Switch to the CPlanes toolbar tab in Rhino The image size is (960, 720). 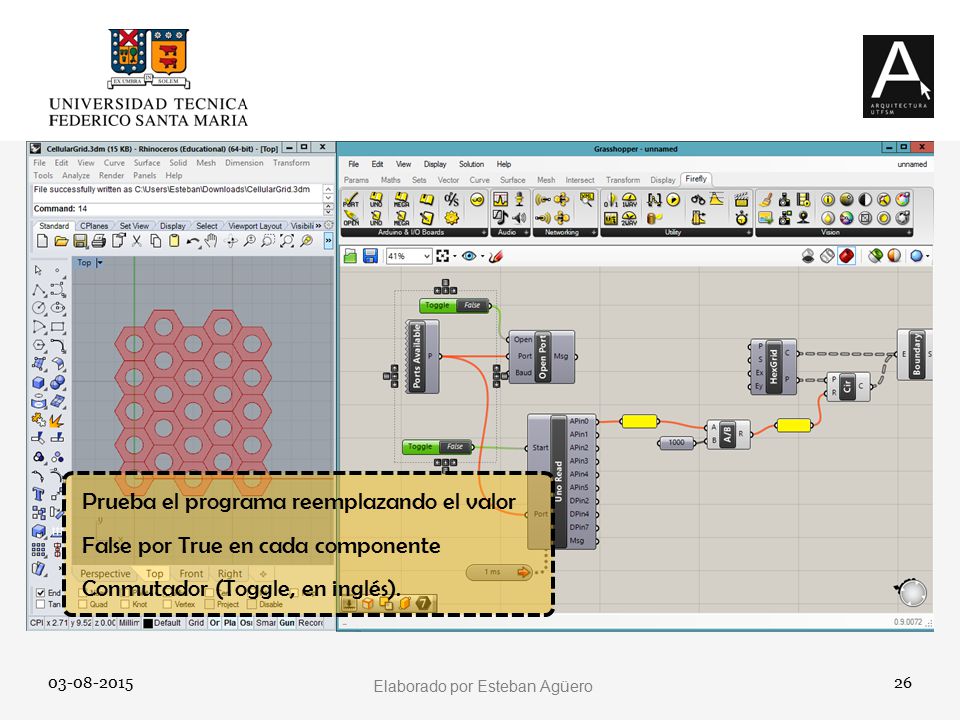(94, 226)
